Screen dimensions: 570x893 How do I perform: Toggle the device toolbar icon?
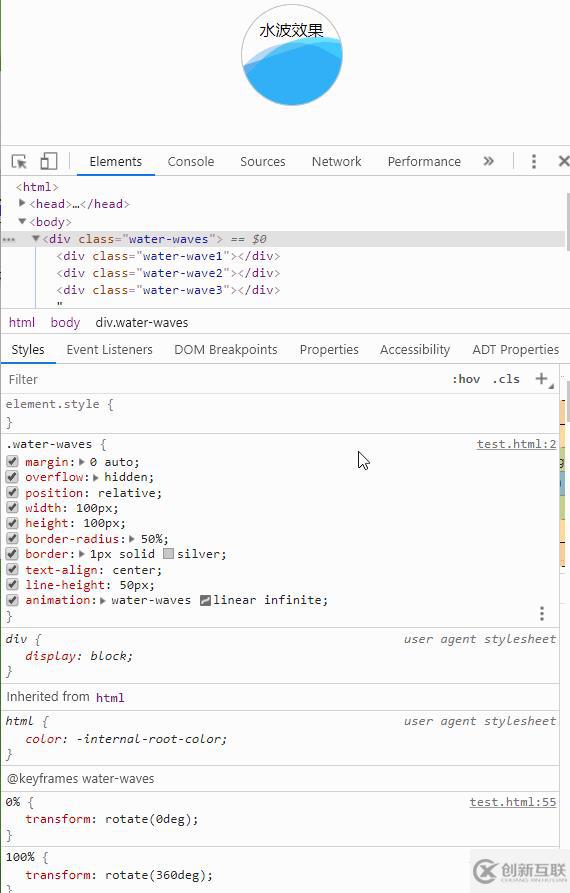(x=49, y=161)
